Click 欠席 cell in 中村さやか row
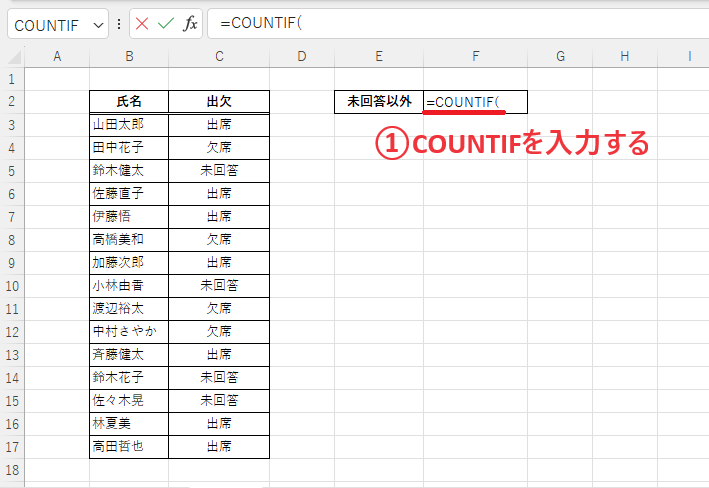This screenshot has width=709, height=488. coord(219,332)
